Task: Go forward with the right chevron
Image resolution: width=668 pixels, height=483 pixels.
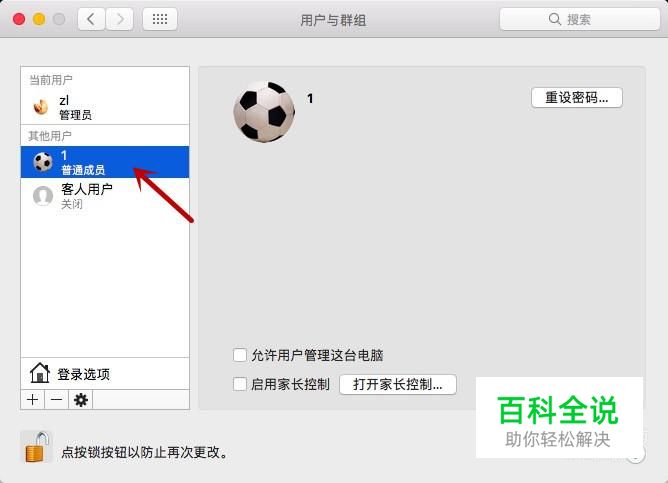Action: click(120, 19)
